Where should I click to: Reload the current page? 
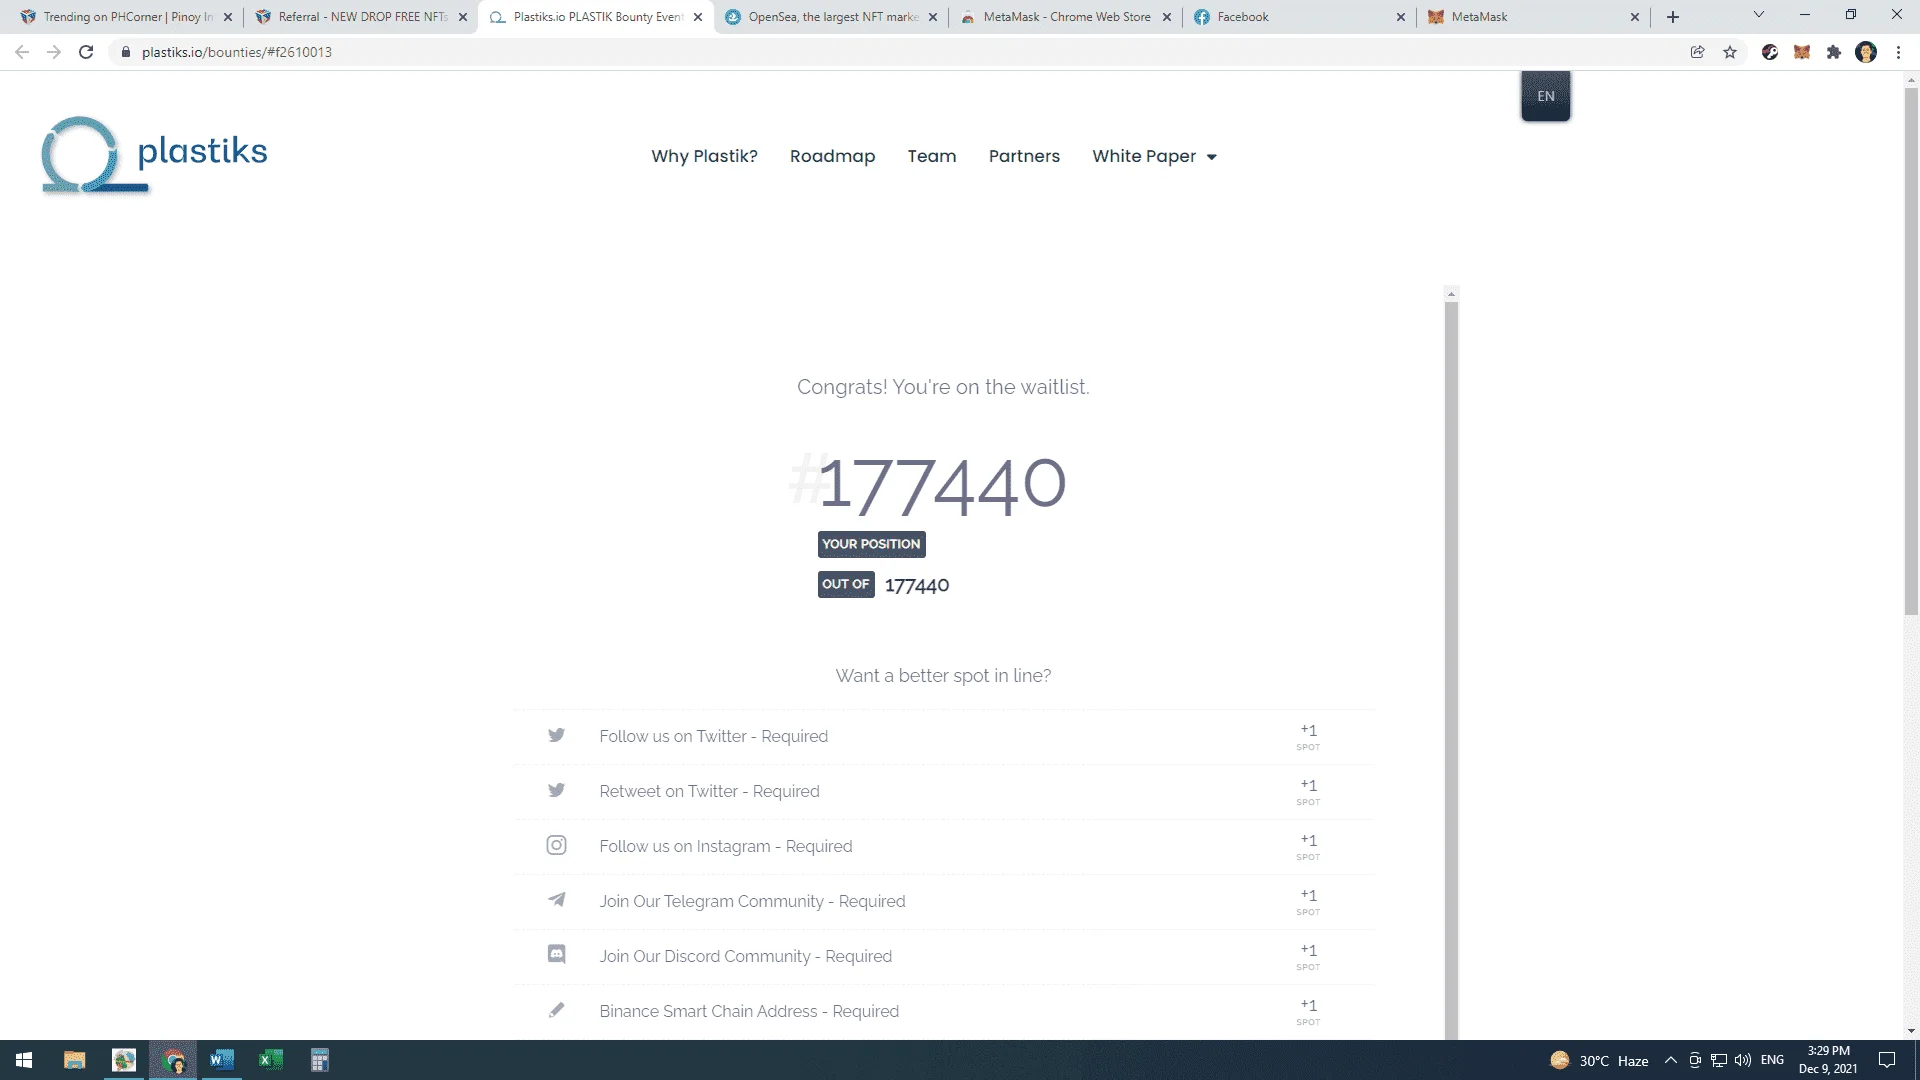(x=86, y=52)
